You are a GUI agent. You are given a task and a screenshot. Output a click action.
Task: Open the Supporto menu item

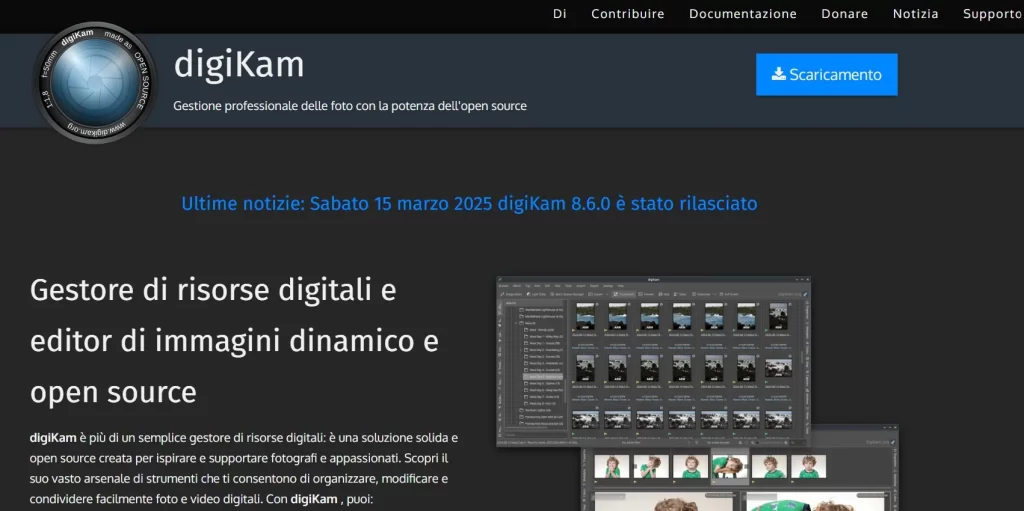click(993, 14)
